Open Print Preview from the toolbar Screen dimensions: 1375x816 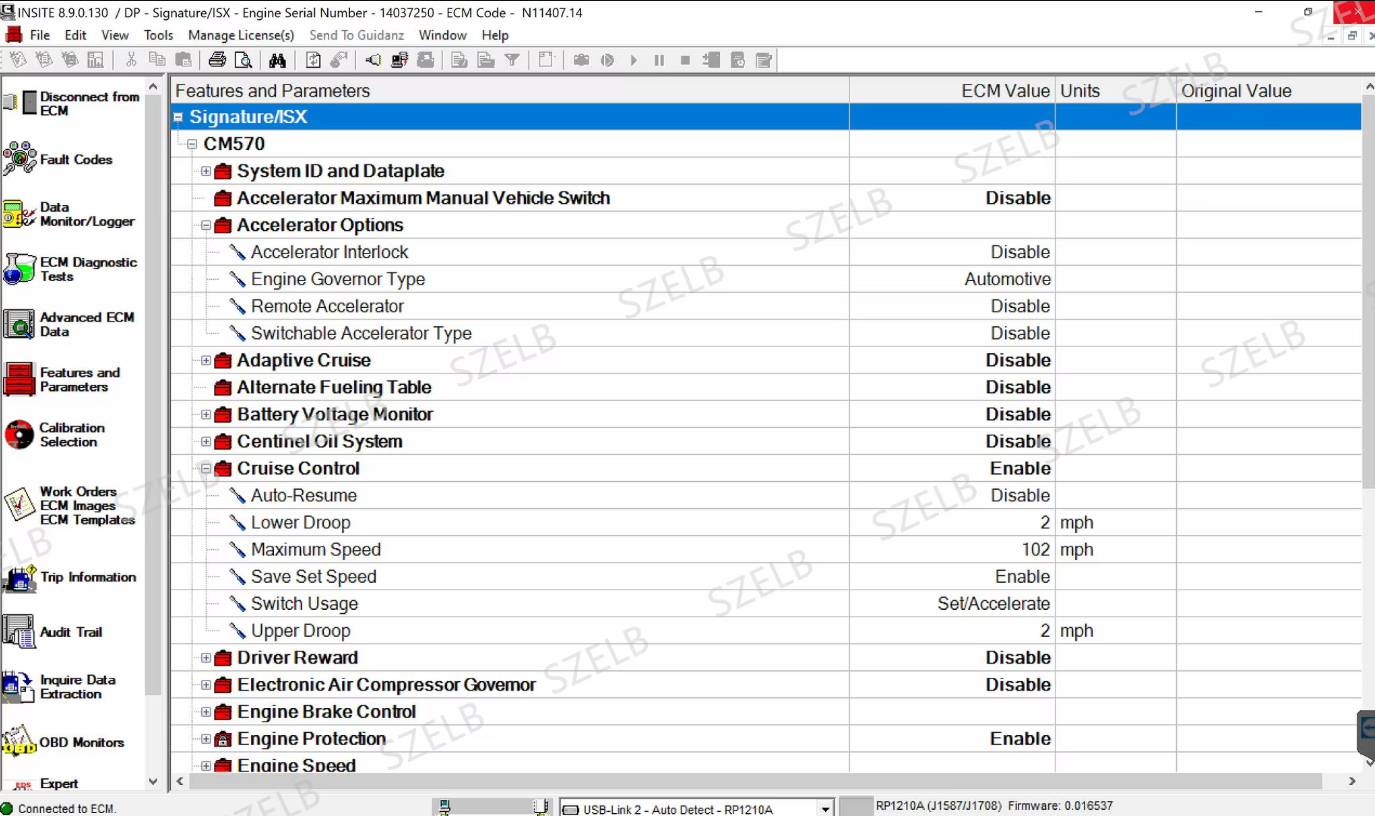coord(243,60)
